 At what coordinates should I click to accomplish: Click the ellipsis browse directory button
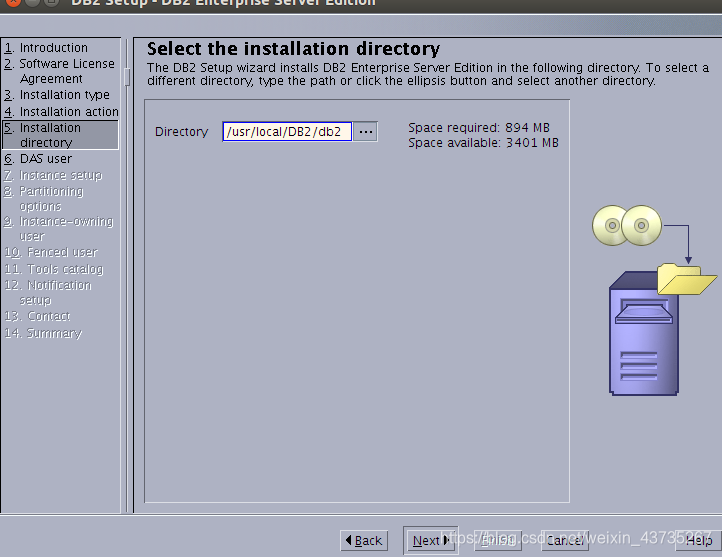366,132
